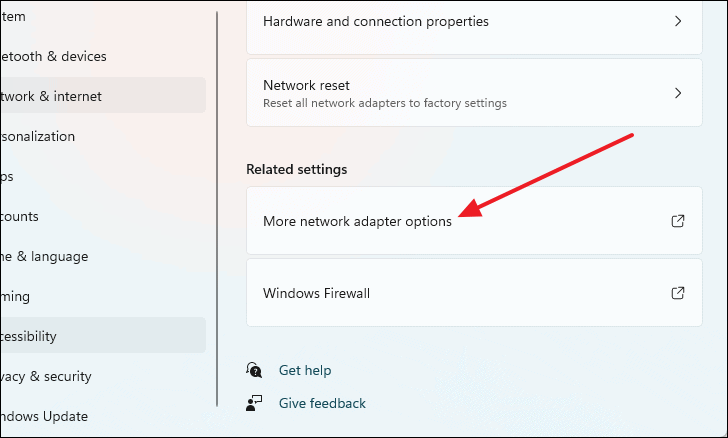Open Windows Update in sidebar
This screenshot has height=438, width=728.
point(103,416)
